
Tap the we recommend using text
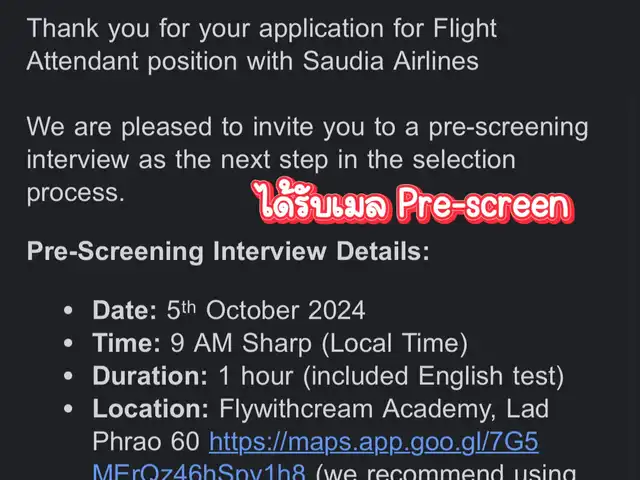pos(446,472)
